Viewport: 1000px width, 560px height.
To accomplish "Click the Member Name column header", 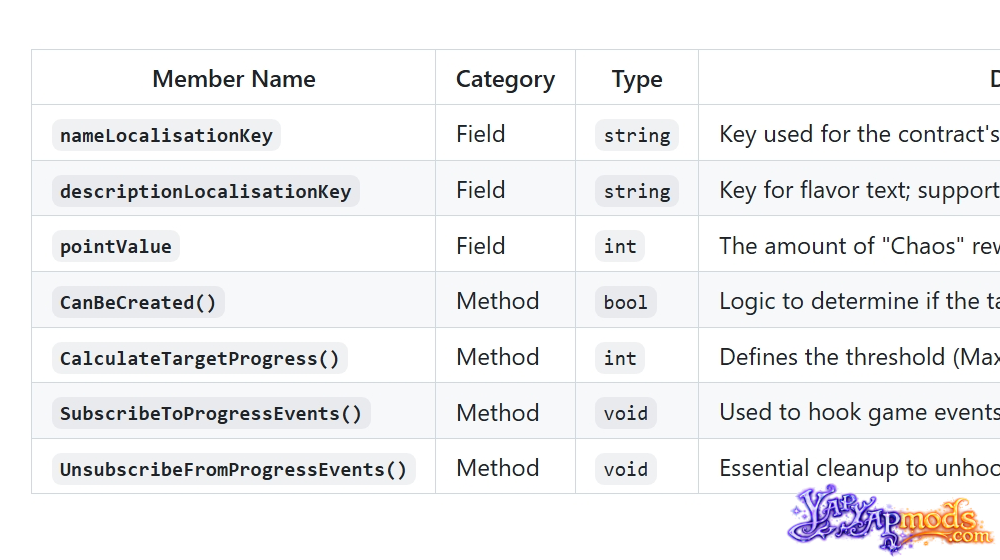I will [x=234, y=79].
